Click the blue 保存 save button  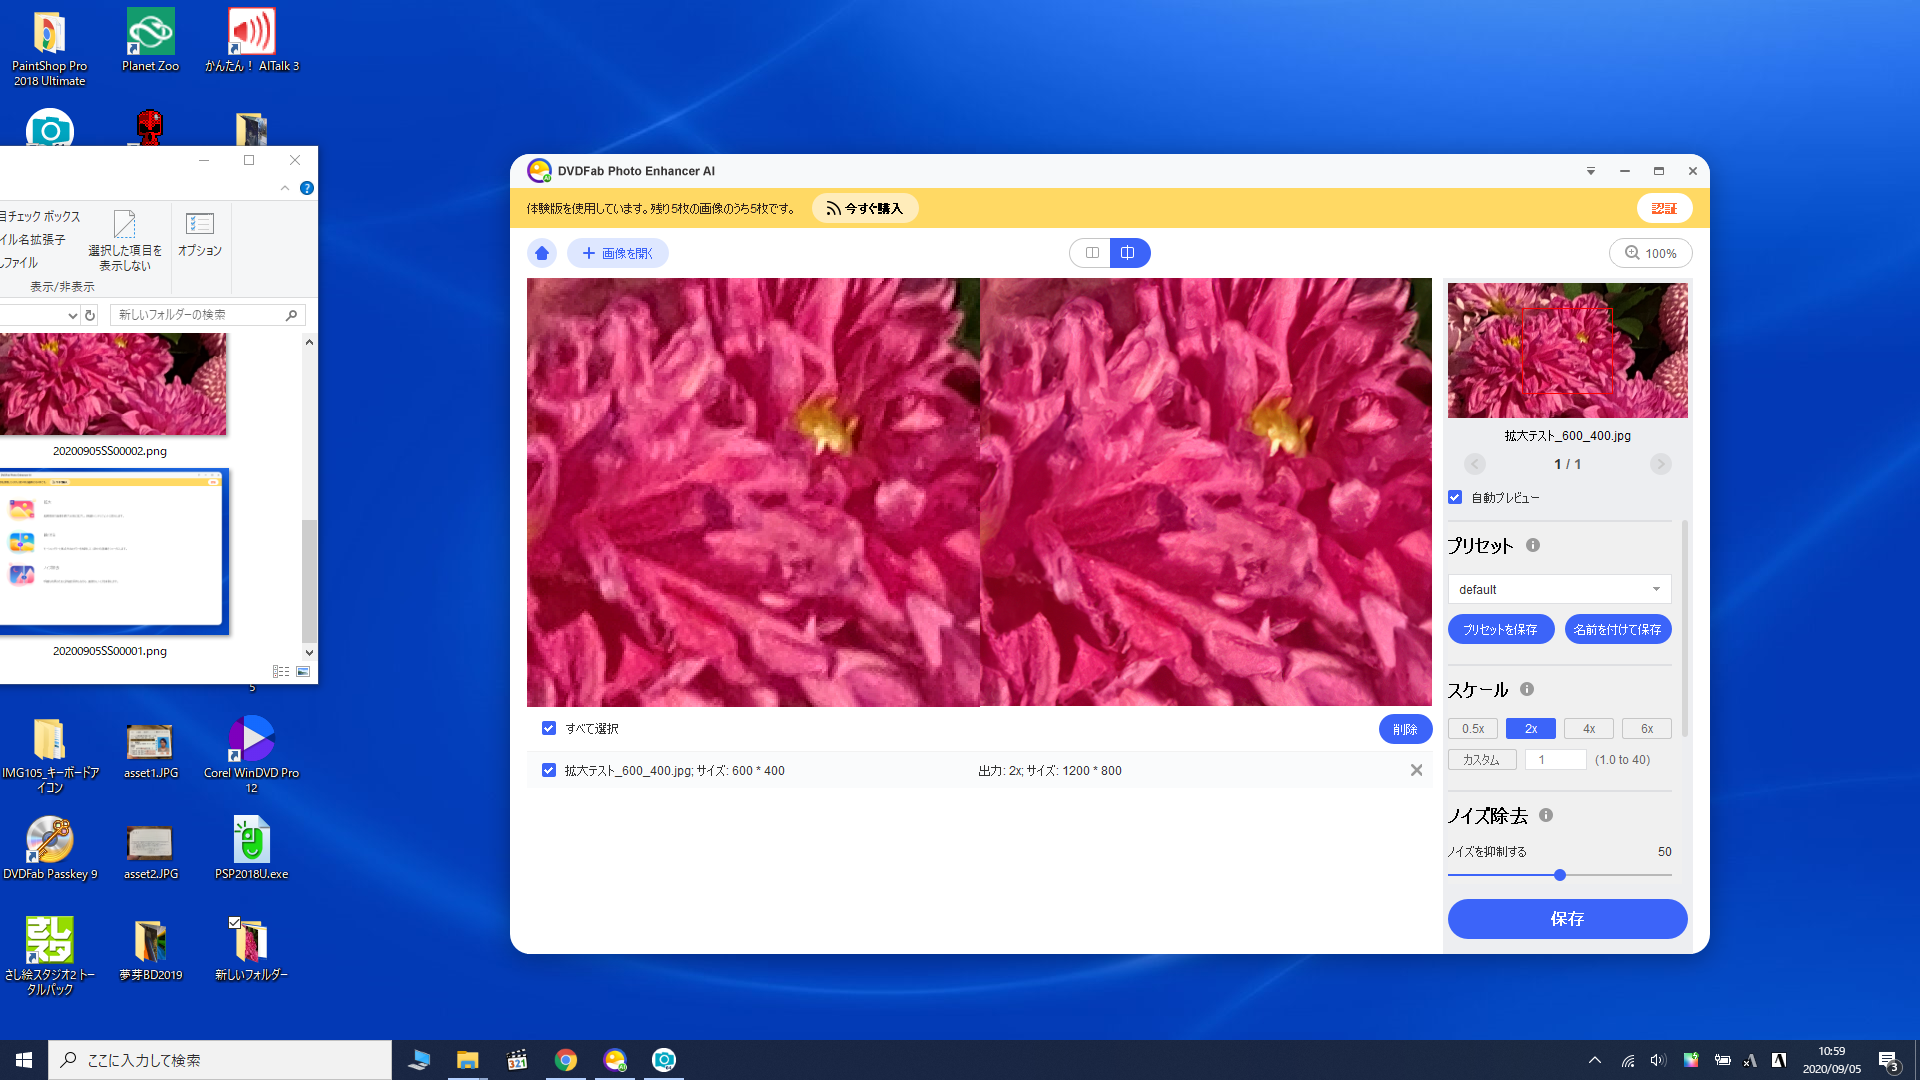tap(1567, 919)
